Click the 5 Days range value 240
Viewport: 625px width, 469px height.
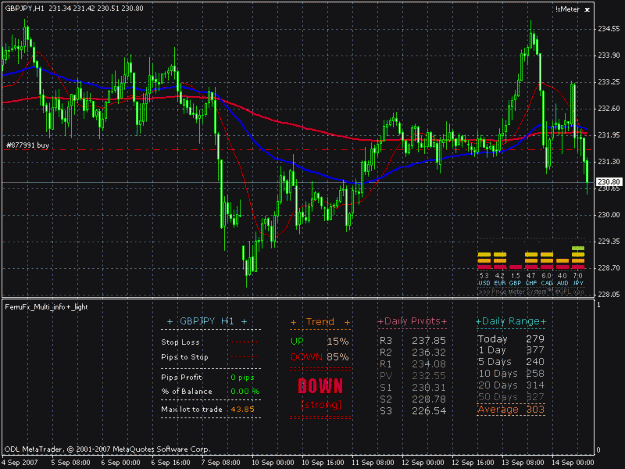[x=535, y=362]
